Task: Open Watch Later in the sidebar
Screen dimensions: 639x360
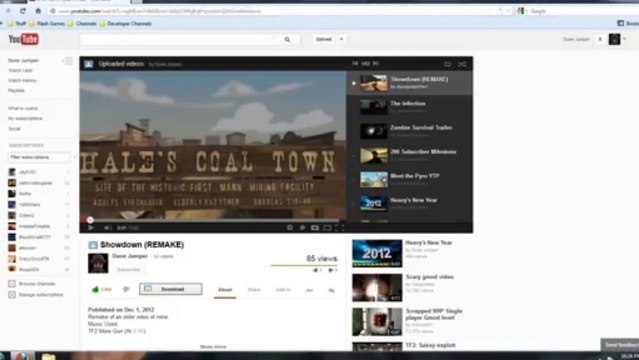Action: (20, 71)
